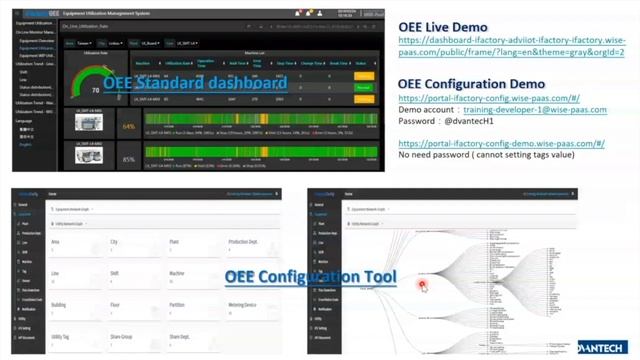
Task: Click the yellow segment in the 85% timeline
Action: tap(264, 152)
